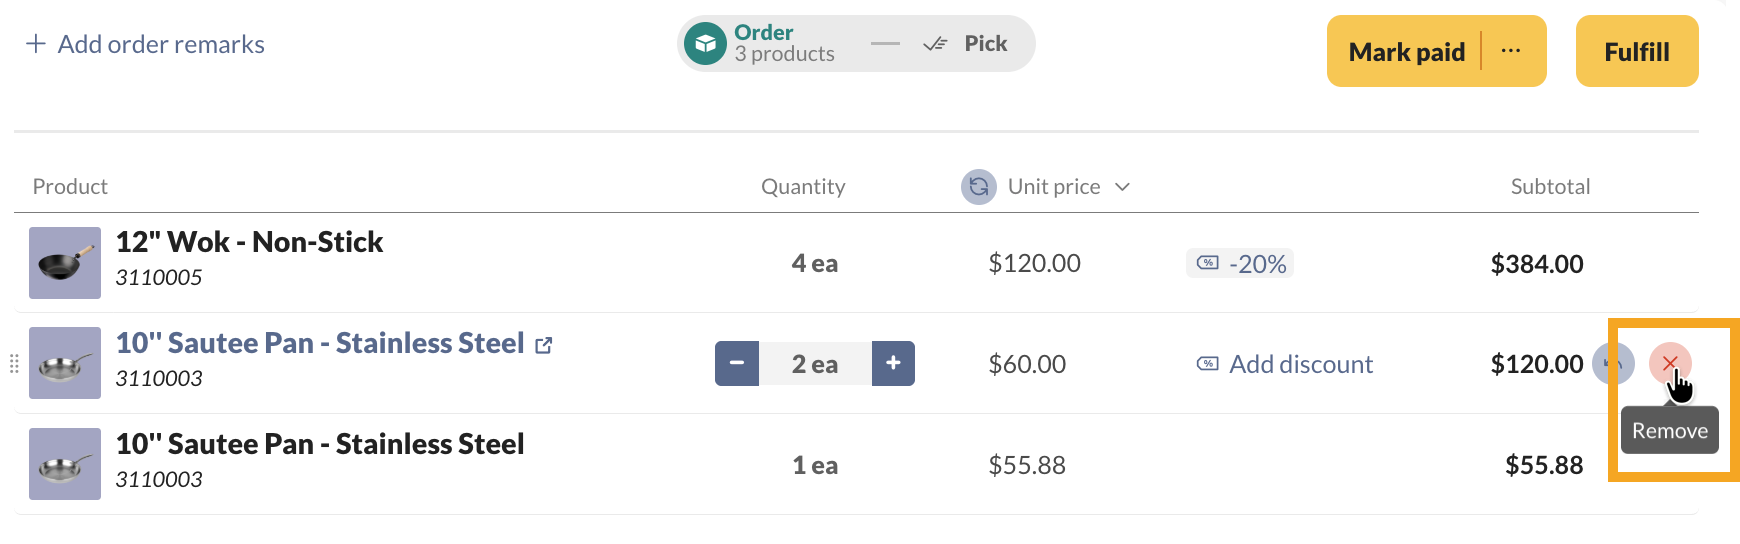Viewport: 1740px width, 544px height.
Task: Click the red Remove X icon
Action: 1669,363
